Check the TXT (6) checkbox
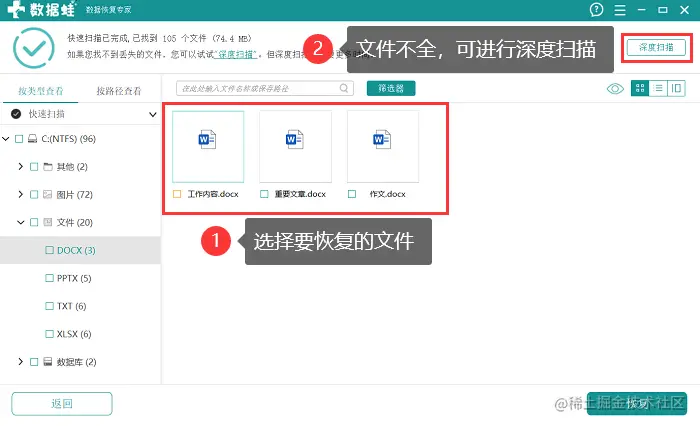 (x=49, y=306)
